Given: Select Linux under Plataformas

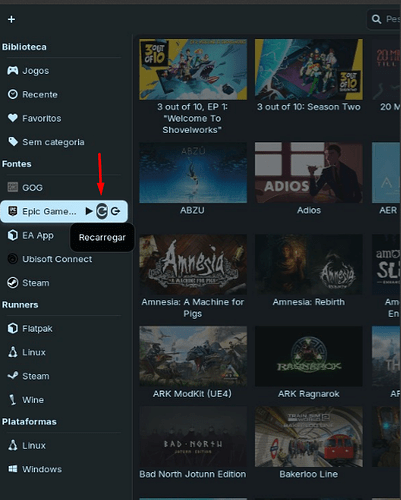Looking at the screenshot, I should [x=63, y=446].
